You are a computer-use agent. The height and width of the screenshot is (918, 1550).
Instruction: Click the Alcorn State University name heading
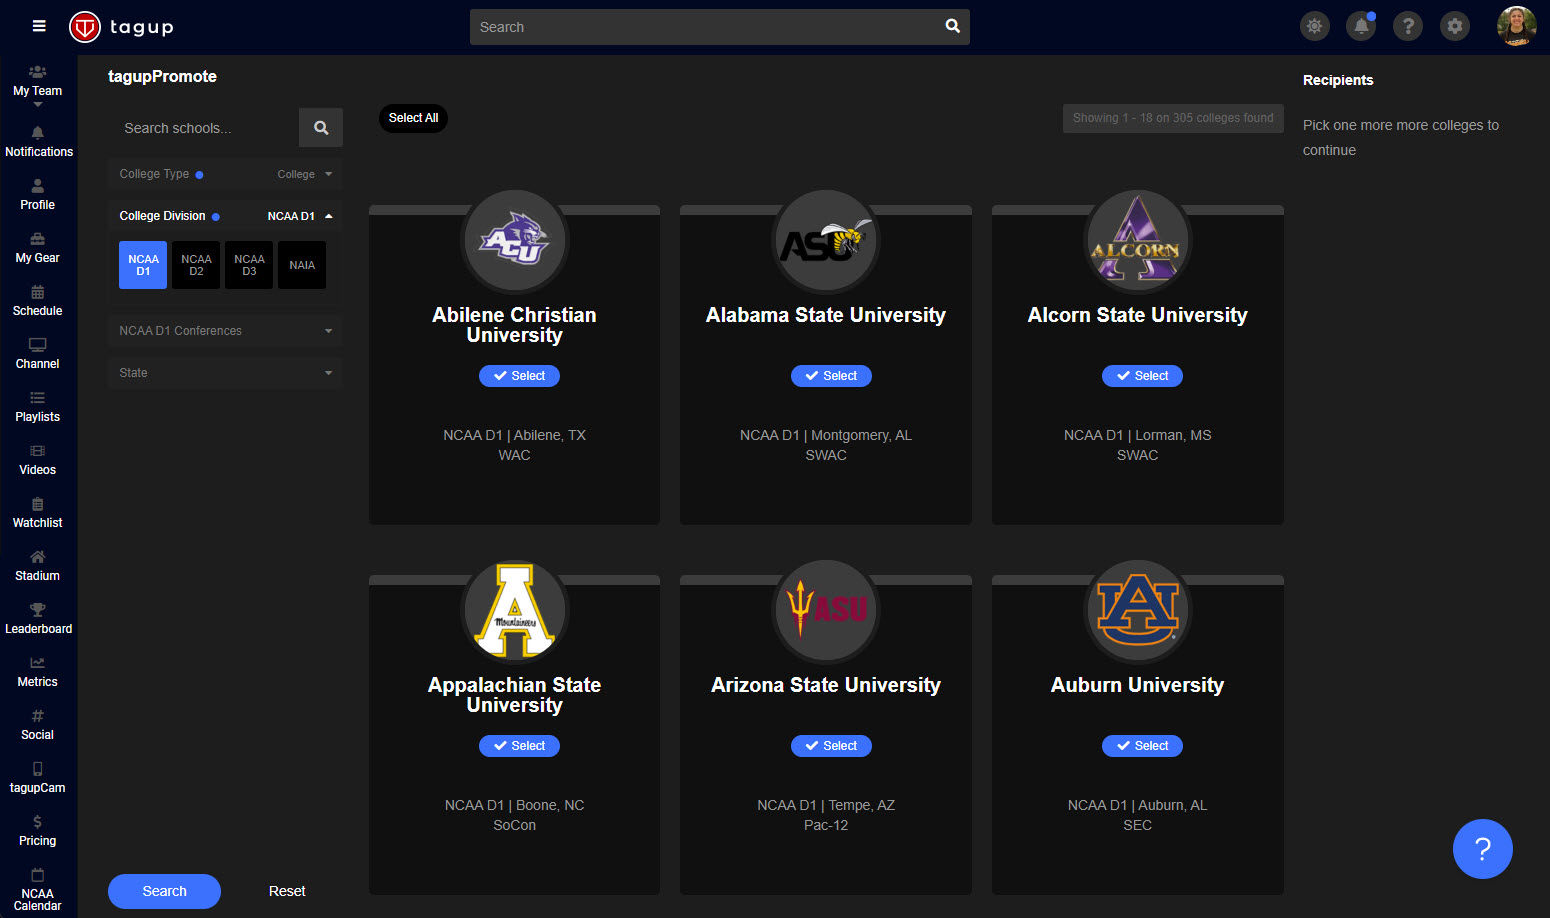click(x=1137, y=315)
